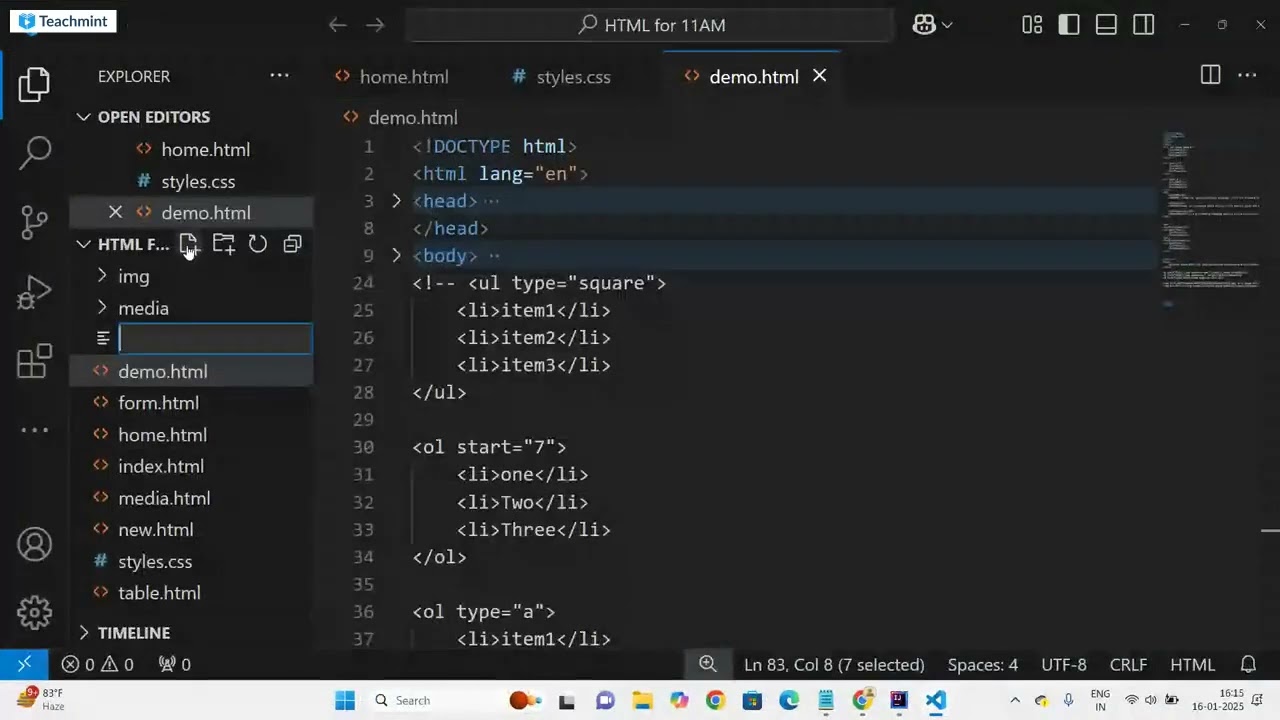Image resolution: width=1280 pixels, height=720 pixels.
Task: Toggle the bottom Panel
Action: [1106, 25]
